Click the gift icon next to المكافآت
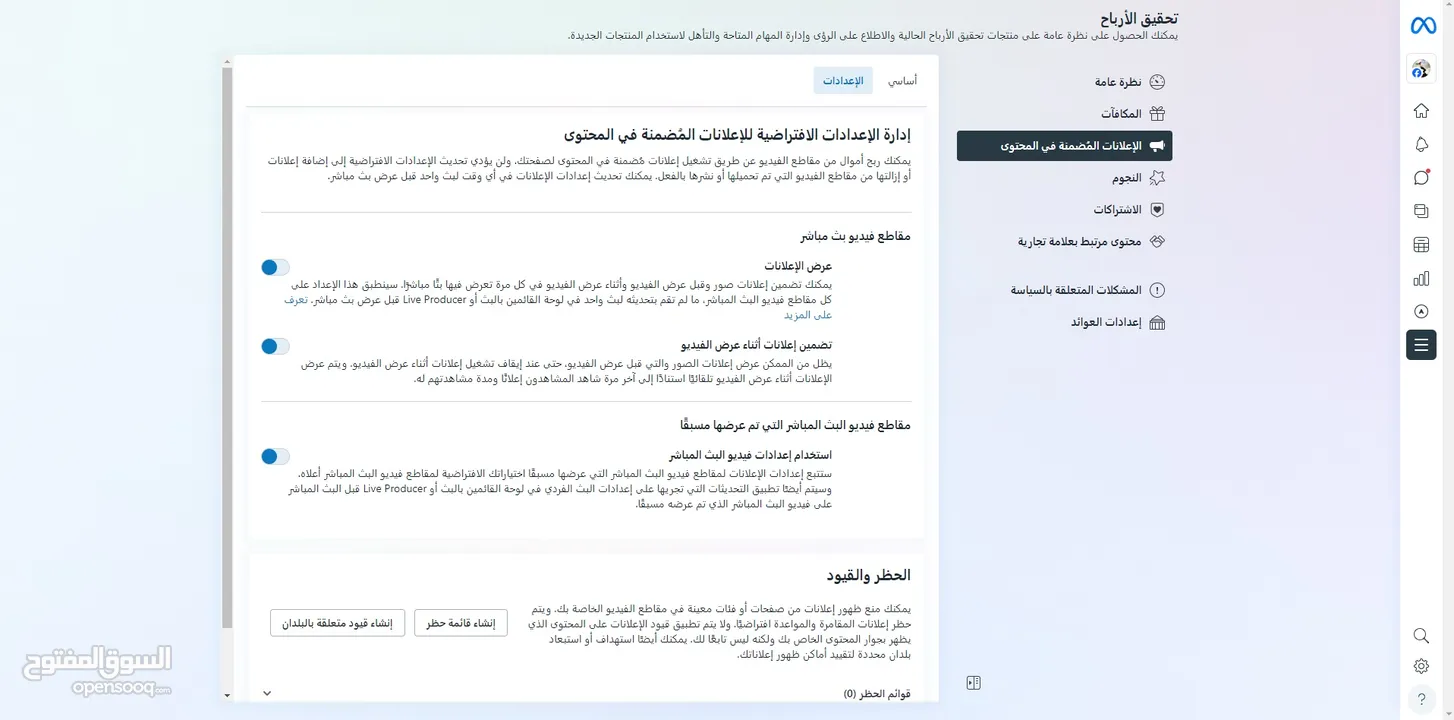Image resolution: width=1454 pixels, height=720 pixels. (1157, 114)
